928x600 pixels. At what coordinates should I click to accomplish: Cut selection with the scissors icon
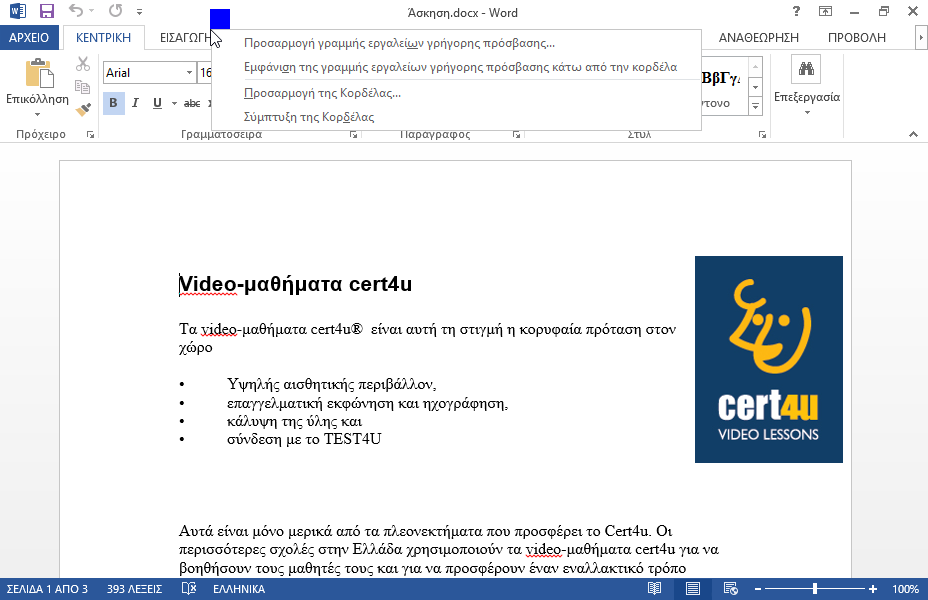83,64
